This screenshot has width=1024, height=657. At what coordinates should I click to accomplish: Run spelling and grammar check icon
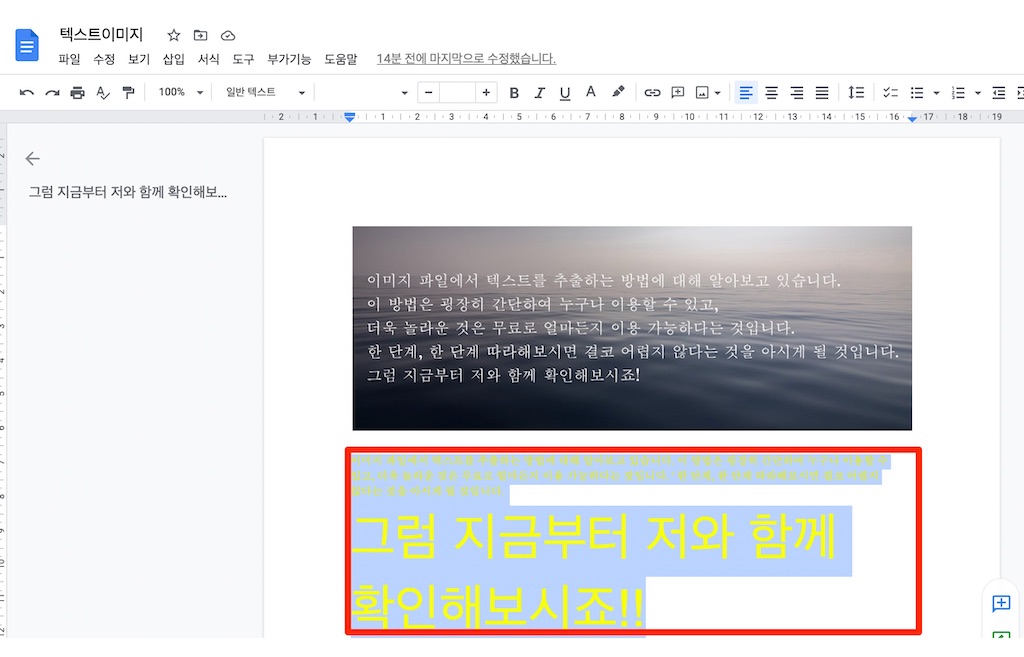[x=102, y=92]
